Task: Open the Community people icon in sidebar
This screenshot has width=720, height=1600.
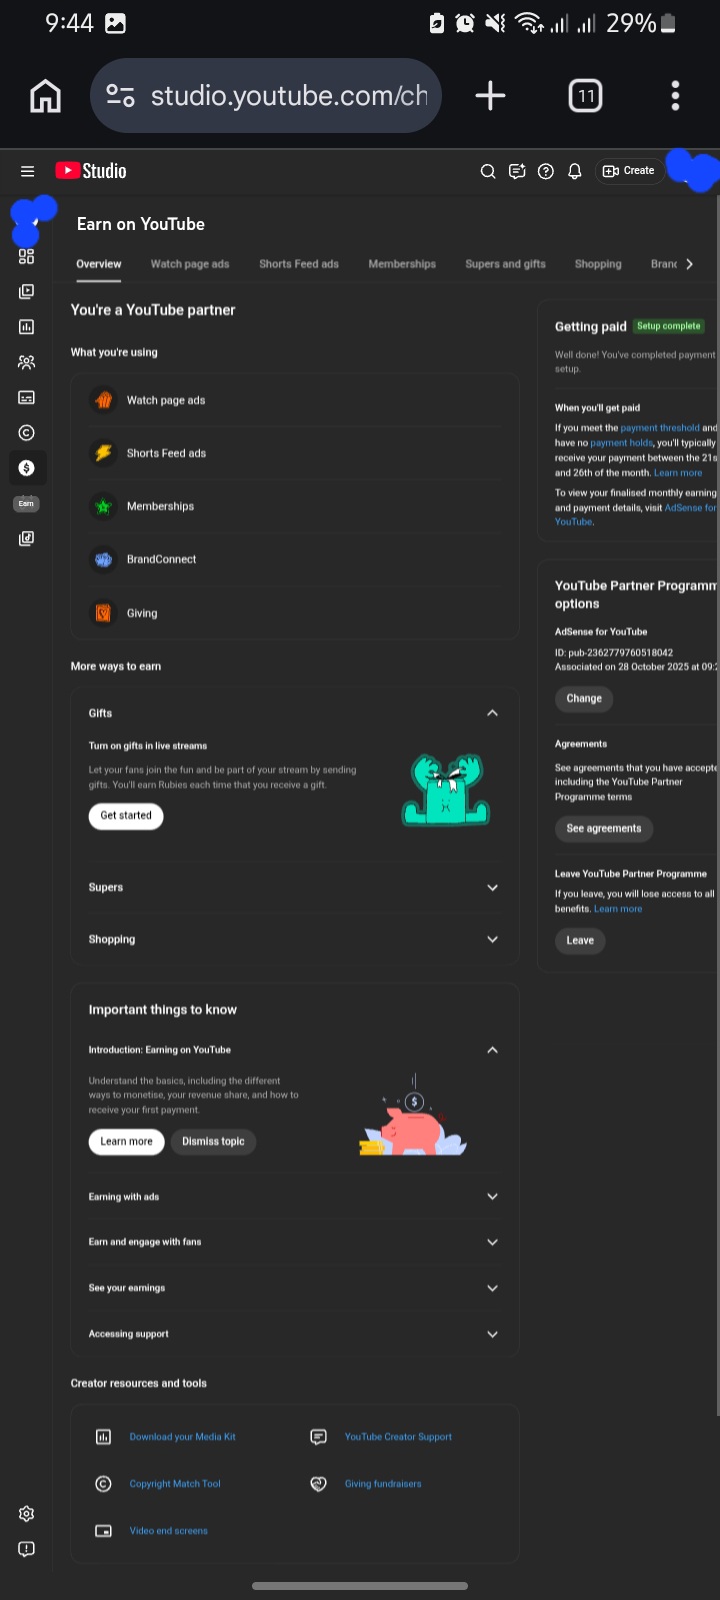Action: point(27,362)
